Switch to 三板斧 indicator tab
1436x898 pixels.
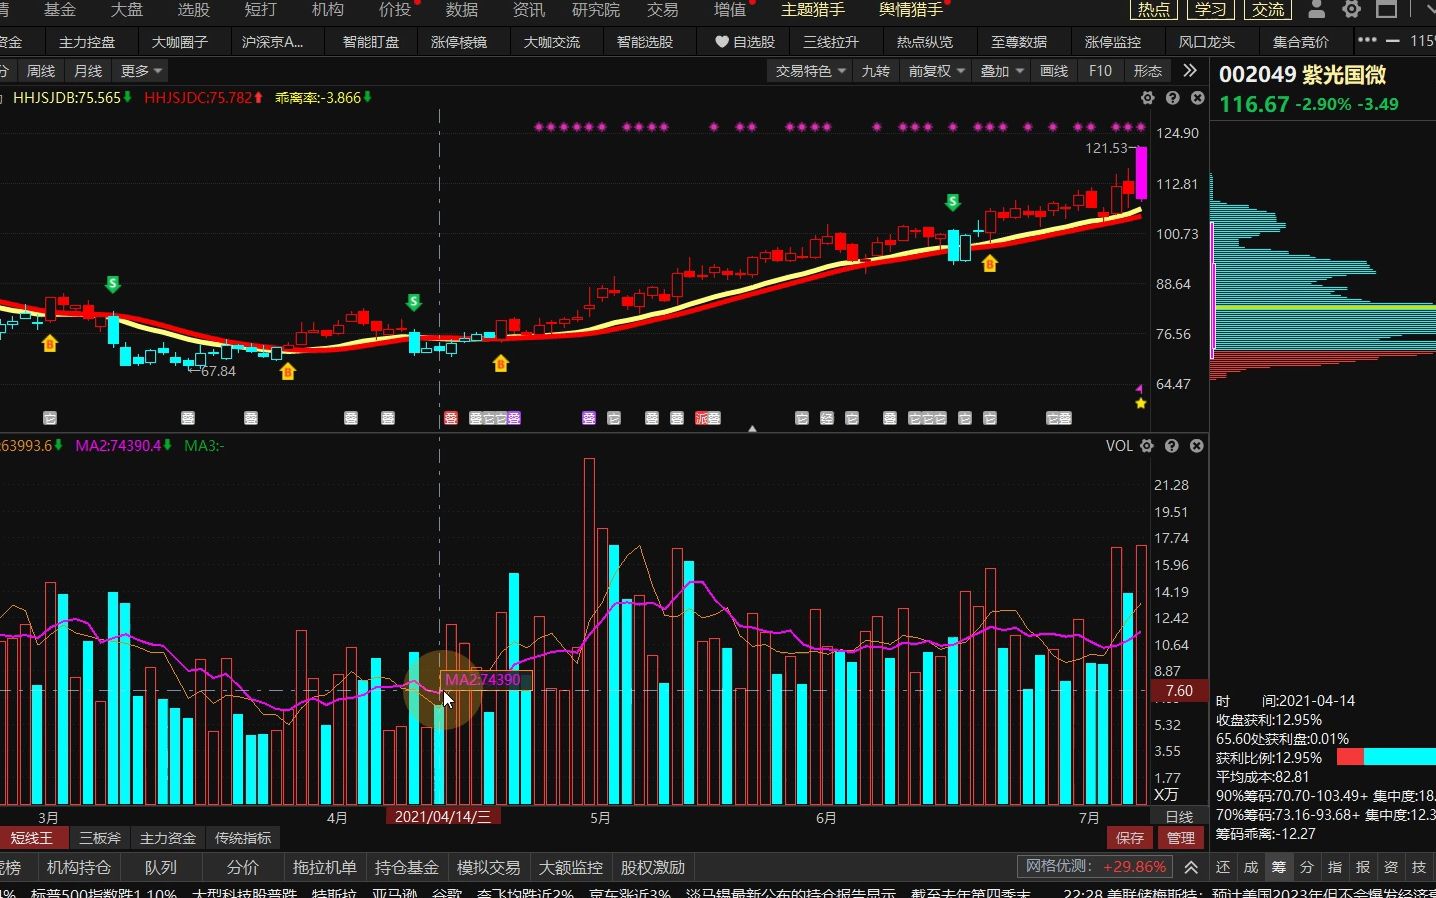coord(99,838)
